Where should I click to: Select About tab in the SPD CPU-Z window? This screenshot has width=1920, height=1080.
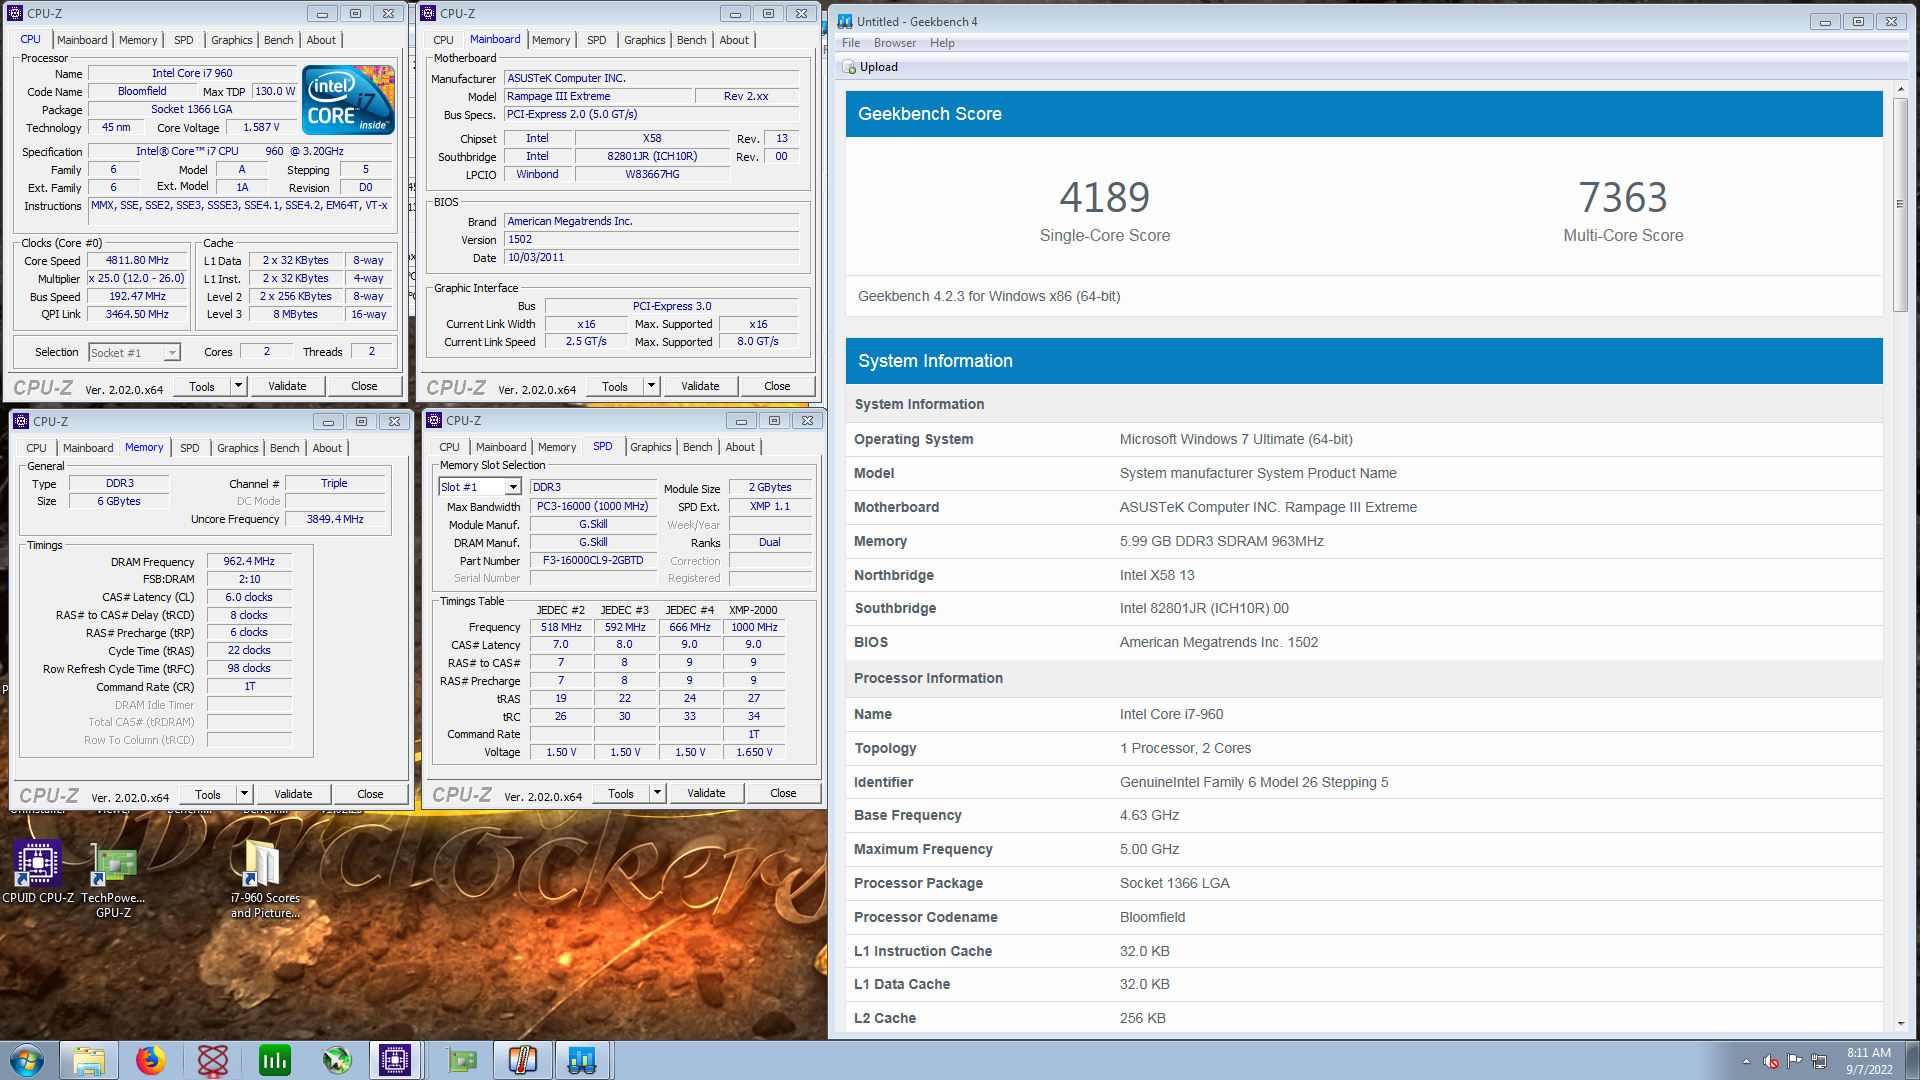coord(740,447)
